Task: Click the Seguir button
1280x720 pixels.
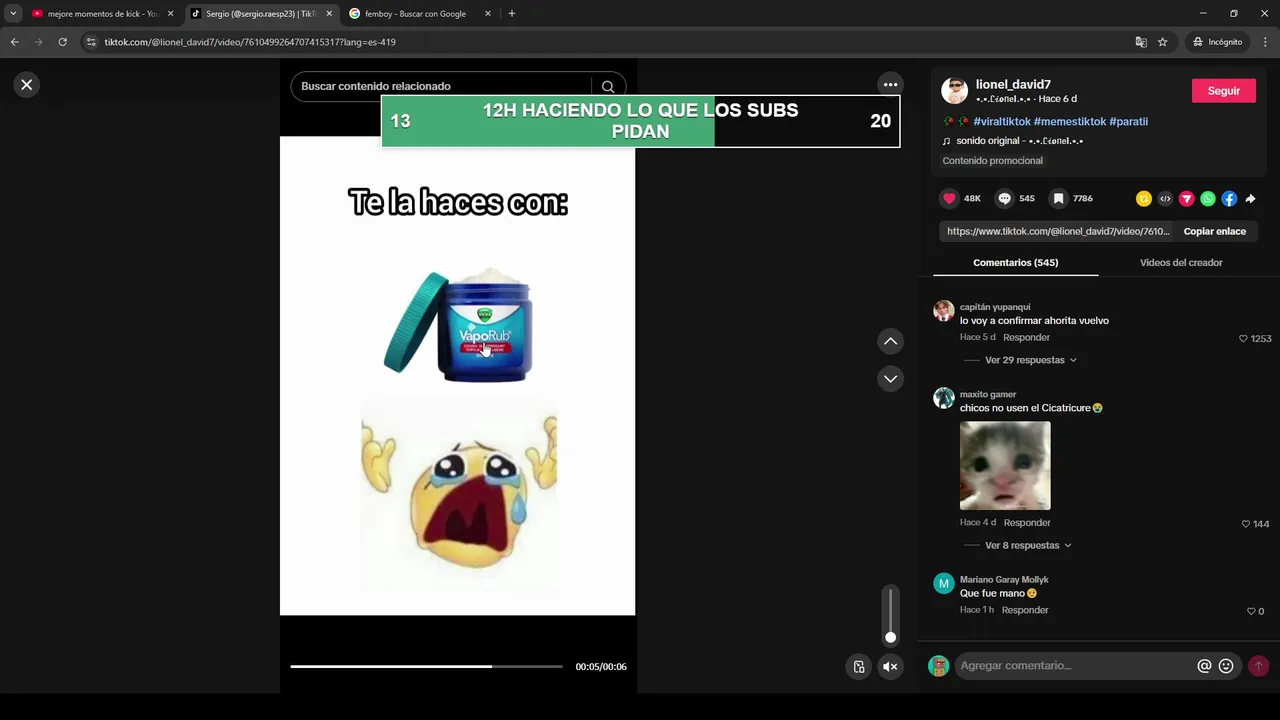Action: point(1224,91)
